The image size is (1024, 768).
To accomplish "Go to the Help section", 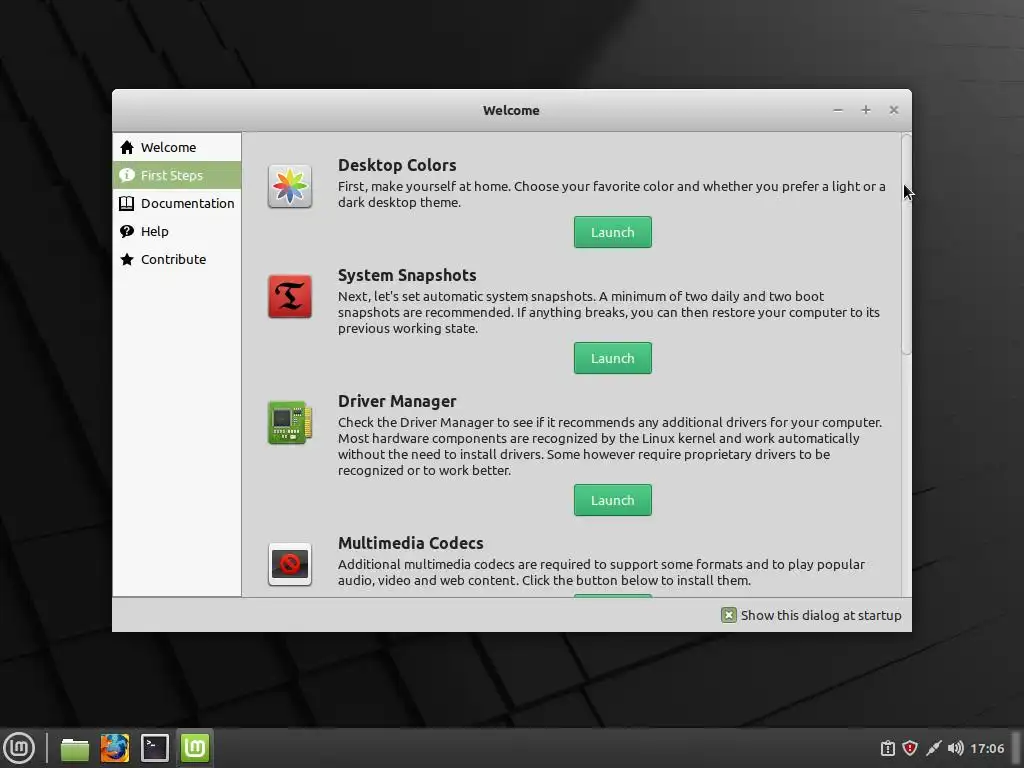I will 177,231.
